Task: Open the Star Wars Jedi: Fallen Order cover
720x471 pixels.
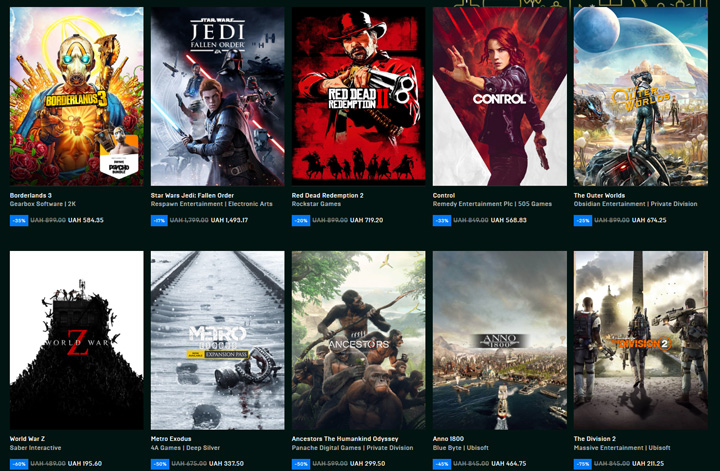Action: click(x=218, y=96)
